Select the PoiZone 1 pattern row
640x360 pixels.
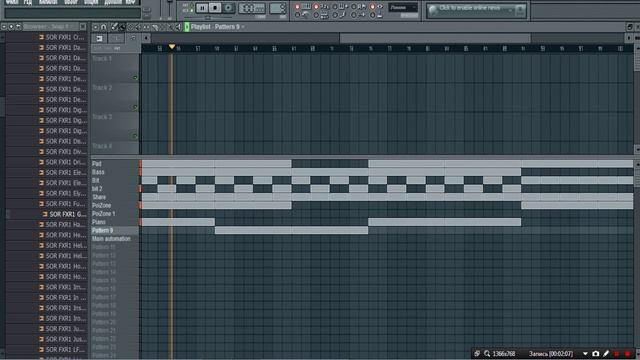pyautogui.click(x=115, y=214)
